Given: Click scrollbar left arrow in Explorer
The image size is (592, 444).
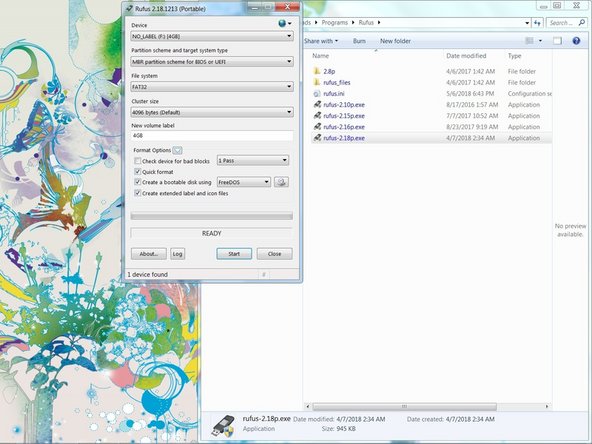Looking at the screenshot, I should point(308,407).
